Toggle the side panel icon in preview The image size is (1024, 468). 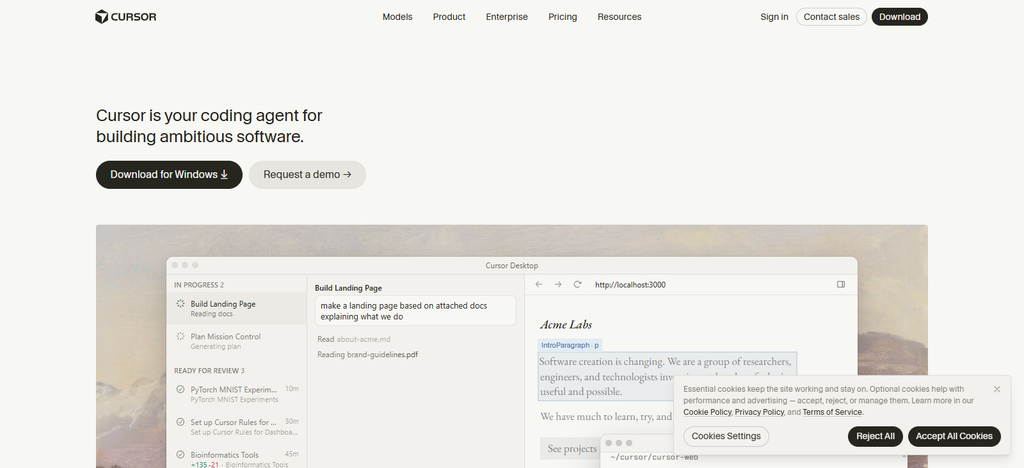click(841, 285)
